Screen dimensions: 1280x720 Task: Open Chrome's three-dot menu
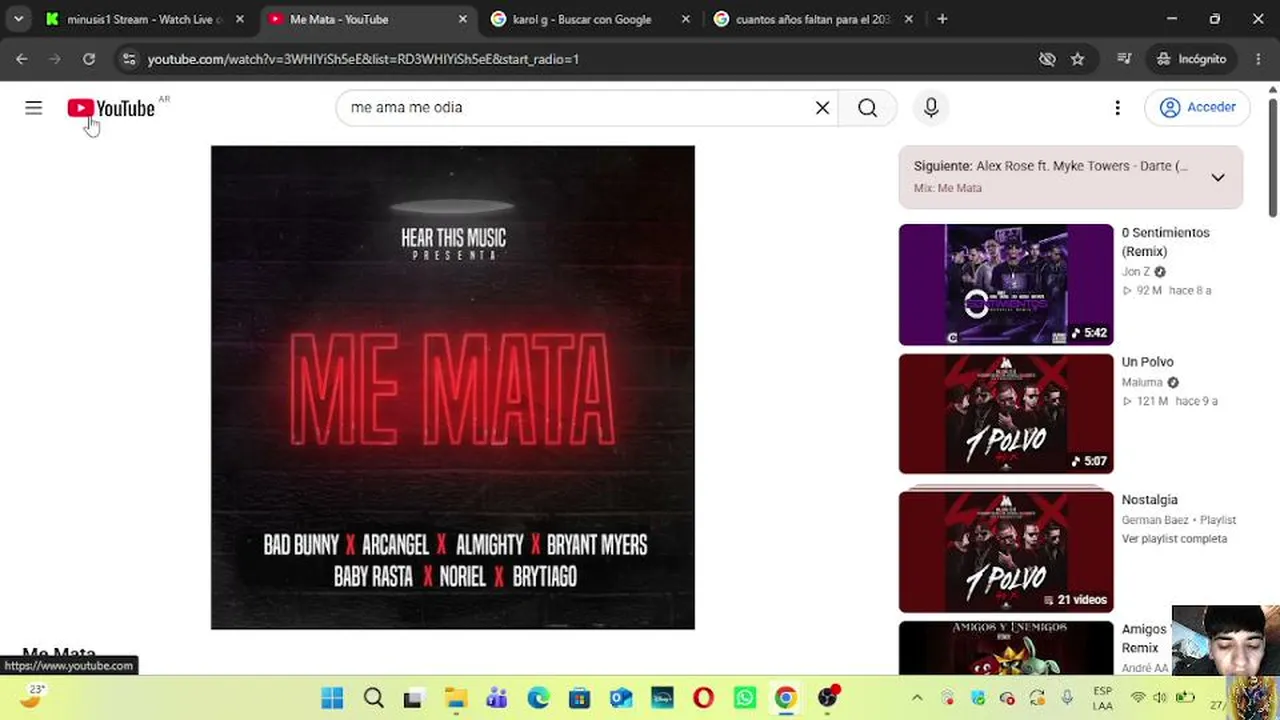(1258, 59)
